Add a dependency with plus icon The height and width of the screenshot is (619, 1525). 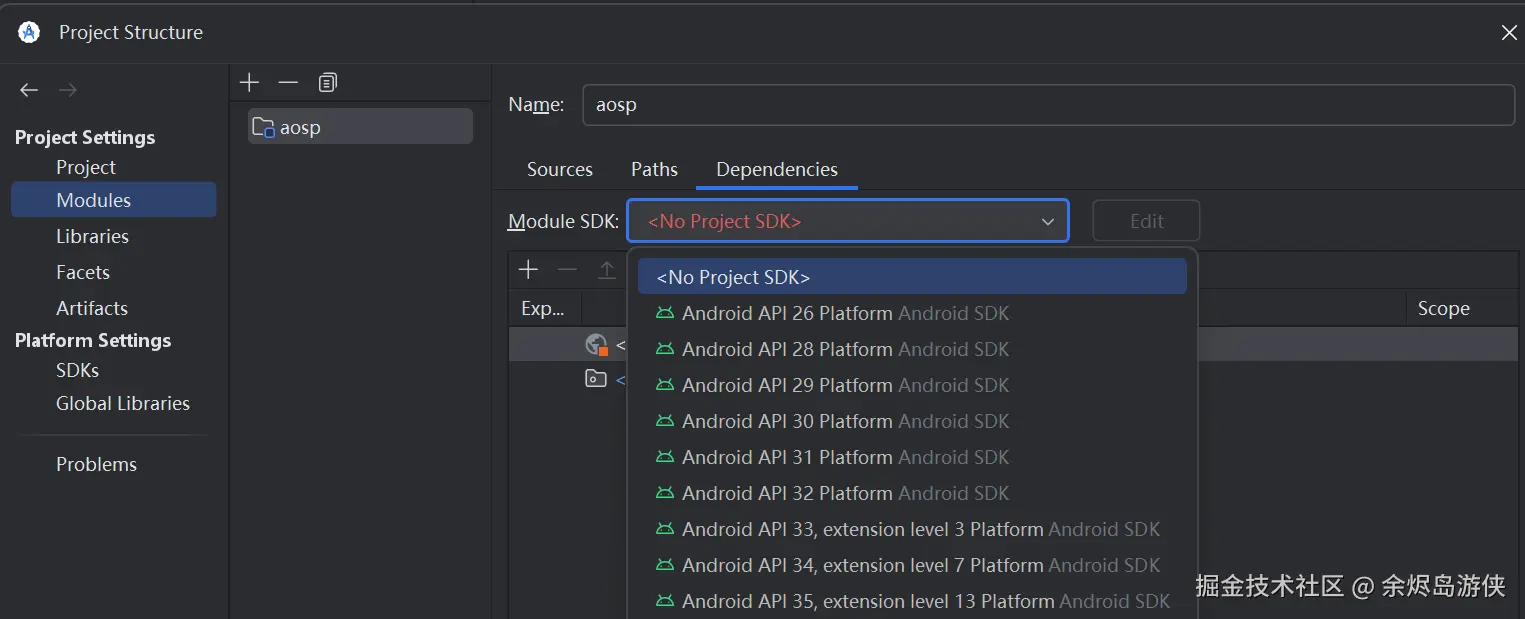(528, 269)
